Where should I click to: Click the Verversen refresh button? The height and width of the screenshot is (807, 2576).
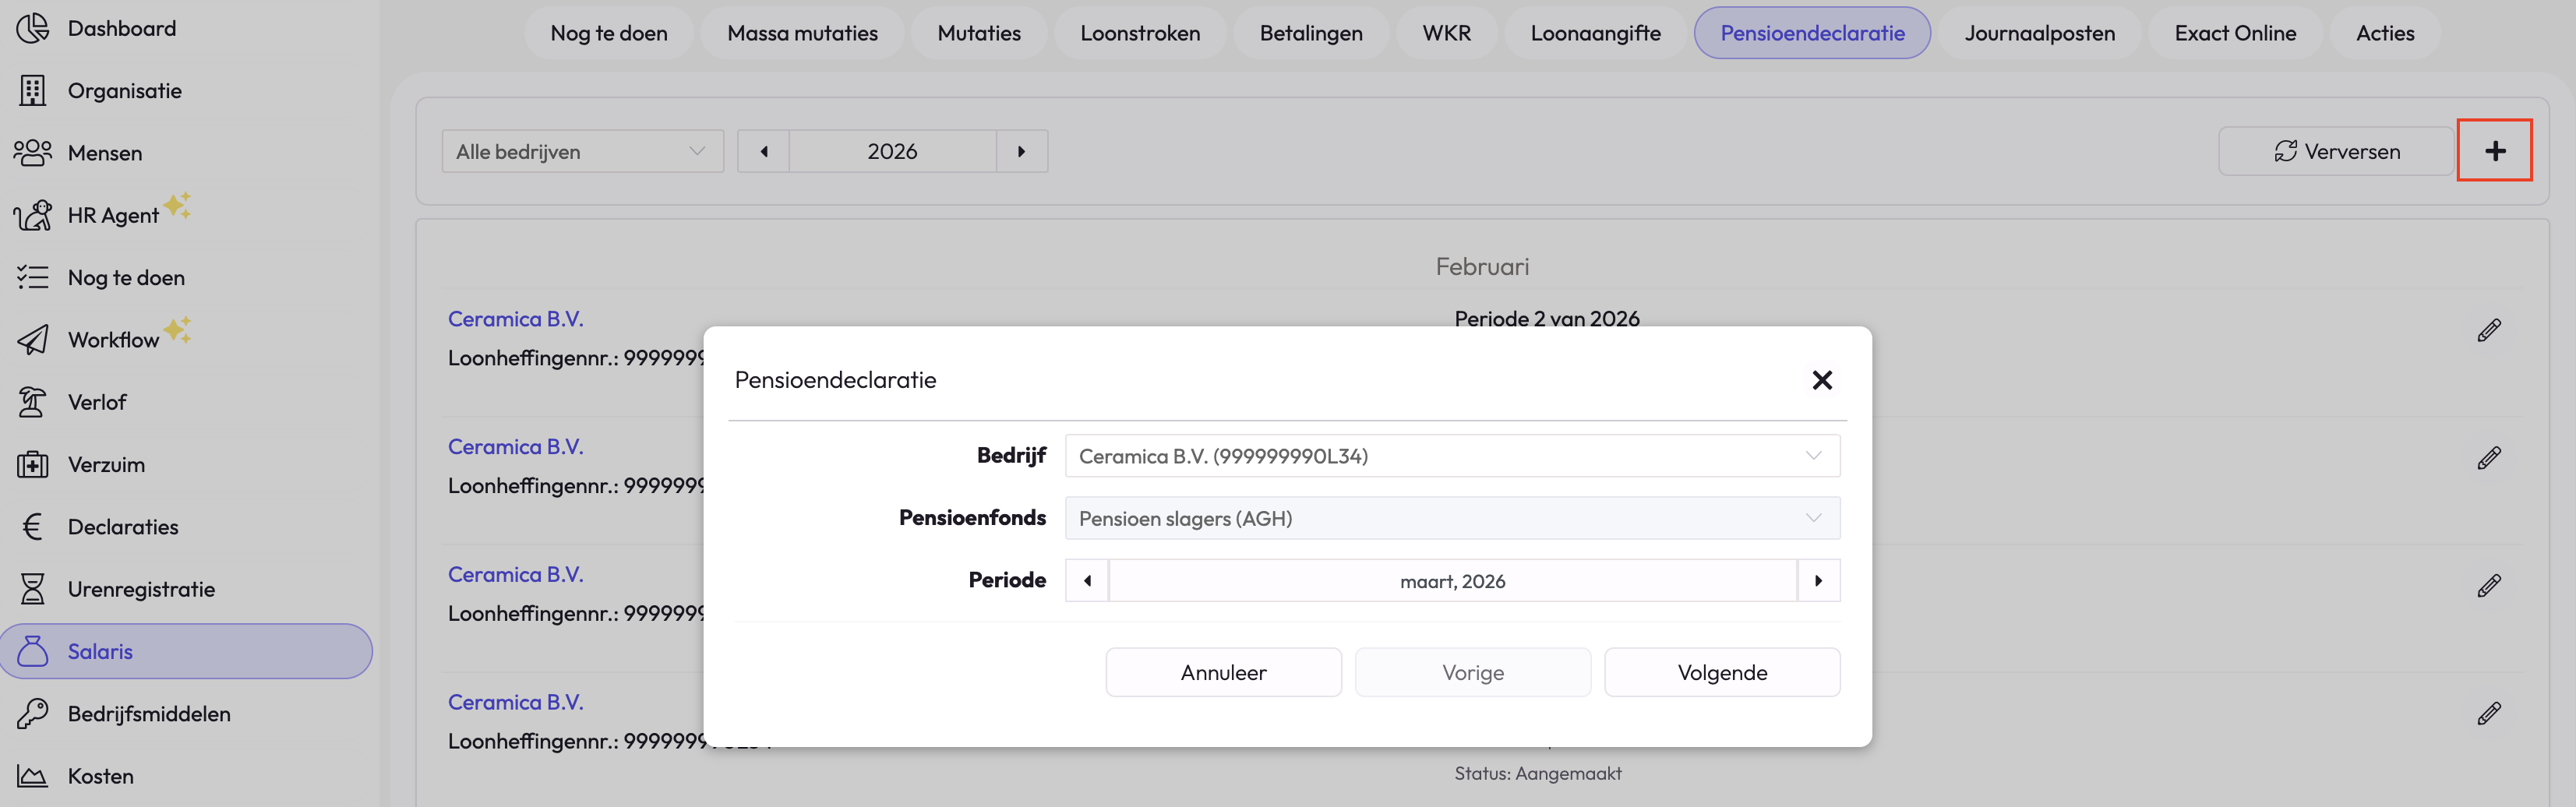point(2336,151)
